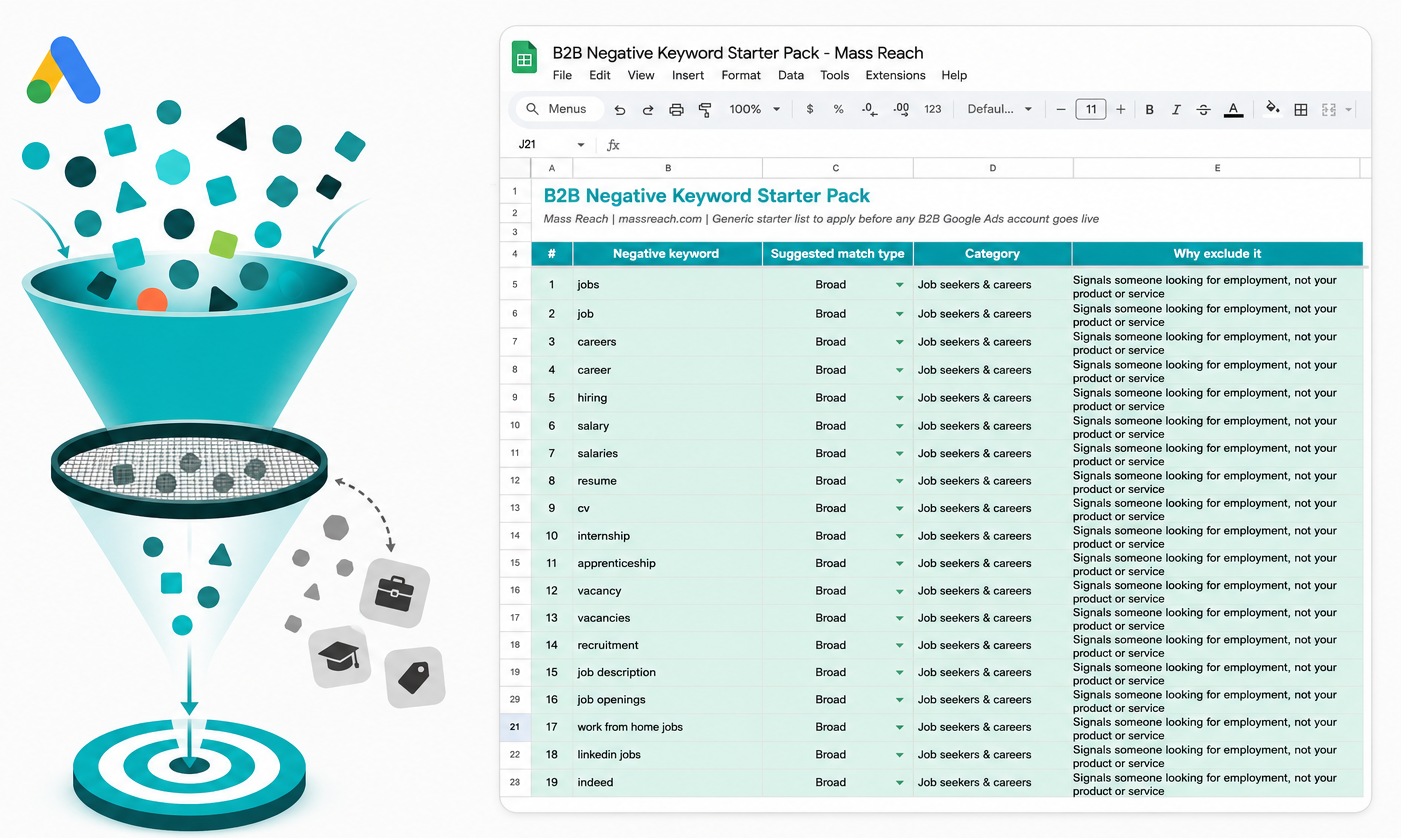Redo the last action
Image resolution: width=1401 pixels, height=838 pixels.
tap(648, 110)
